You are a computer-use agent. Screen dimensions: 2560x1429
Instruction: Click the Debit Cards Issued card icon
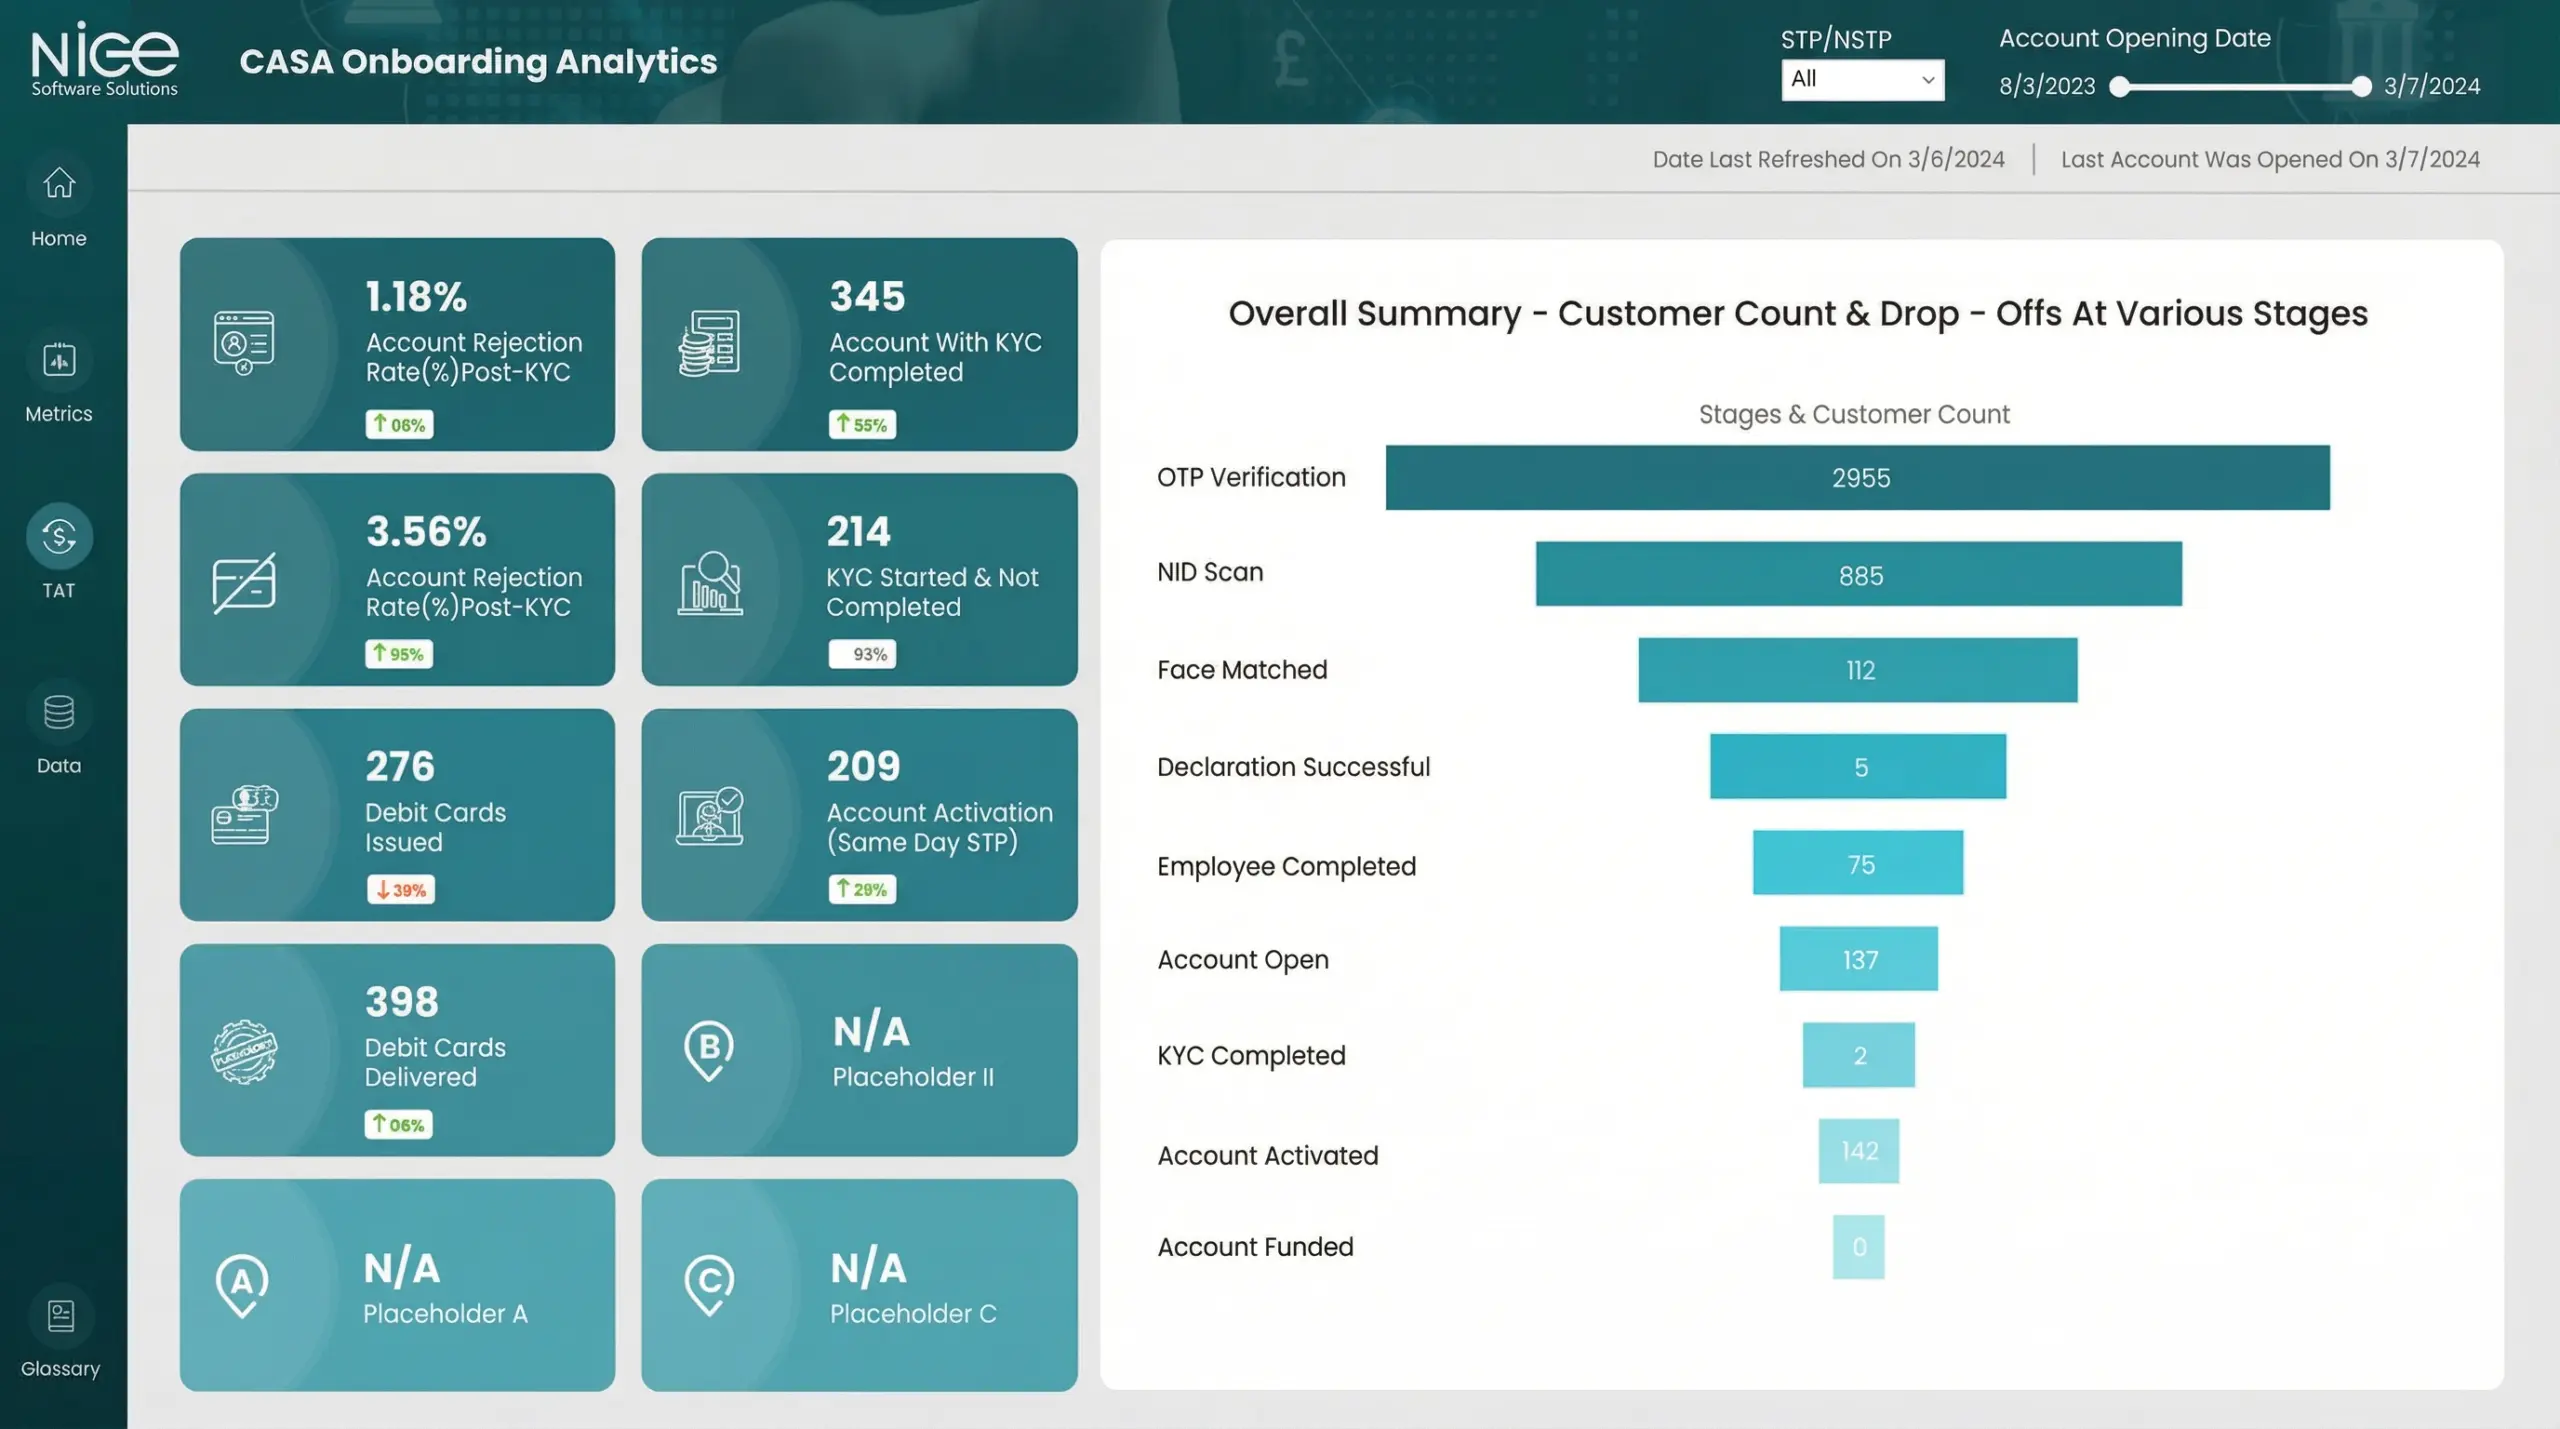244,815
